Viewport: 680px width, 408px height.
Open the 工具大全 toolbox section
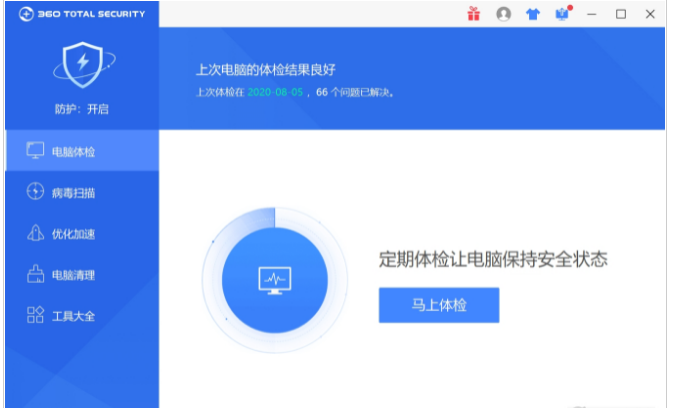click(x=82, y=315)
